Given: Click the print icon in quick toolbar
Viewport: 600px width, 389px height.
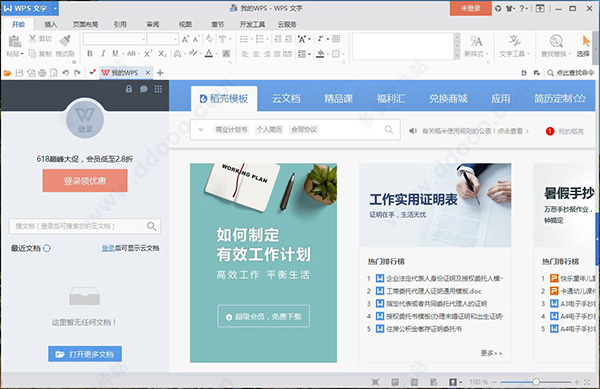Looking at the screenshot, I should point(42,73).
